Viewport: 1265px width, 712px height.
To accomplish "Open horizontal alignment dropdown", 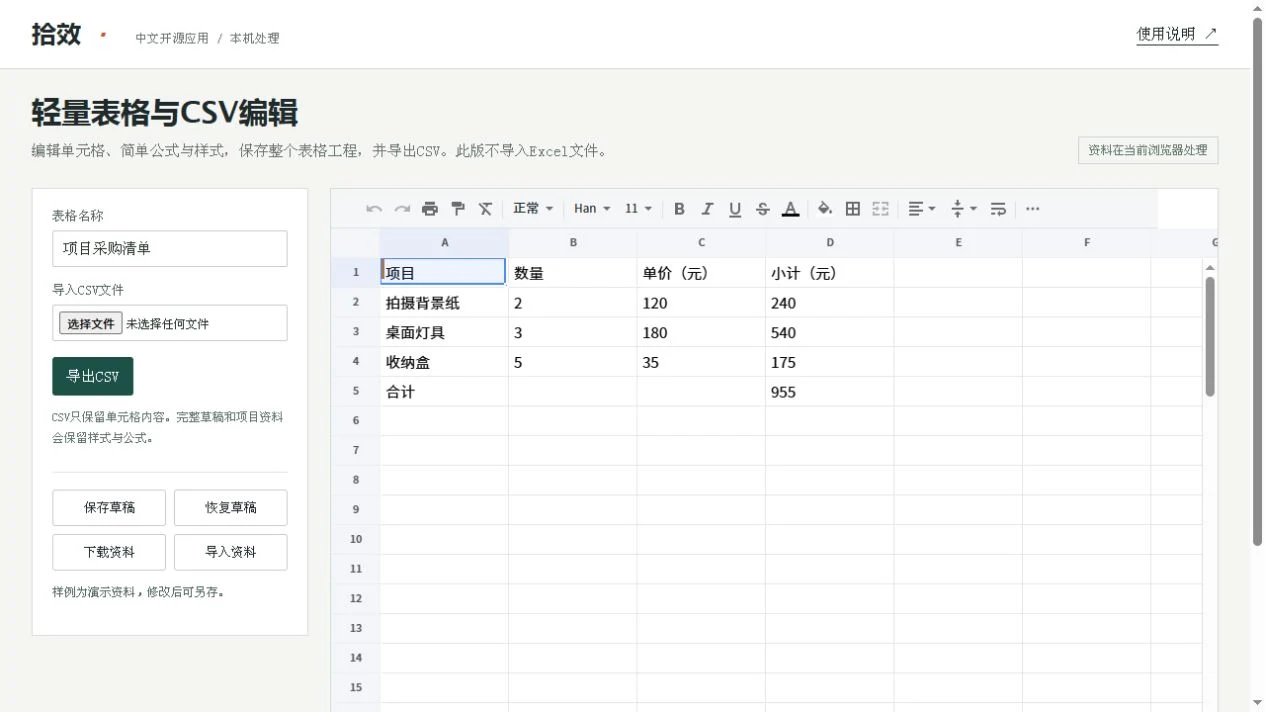I will coord(922,209).
